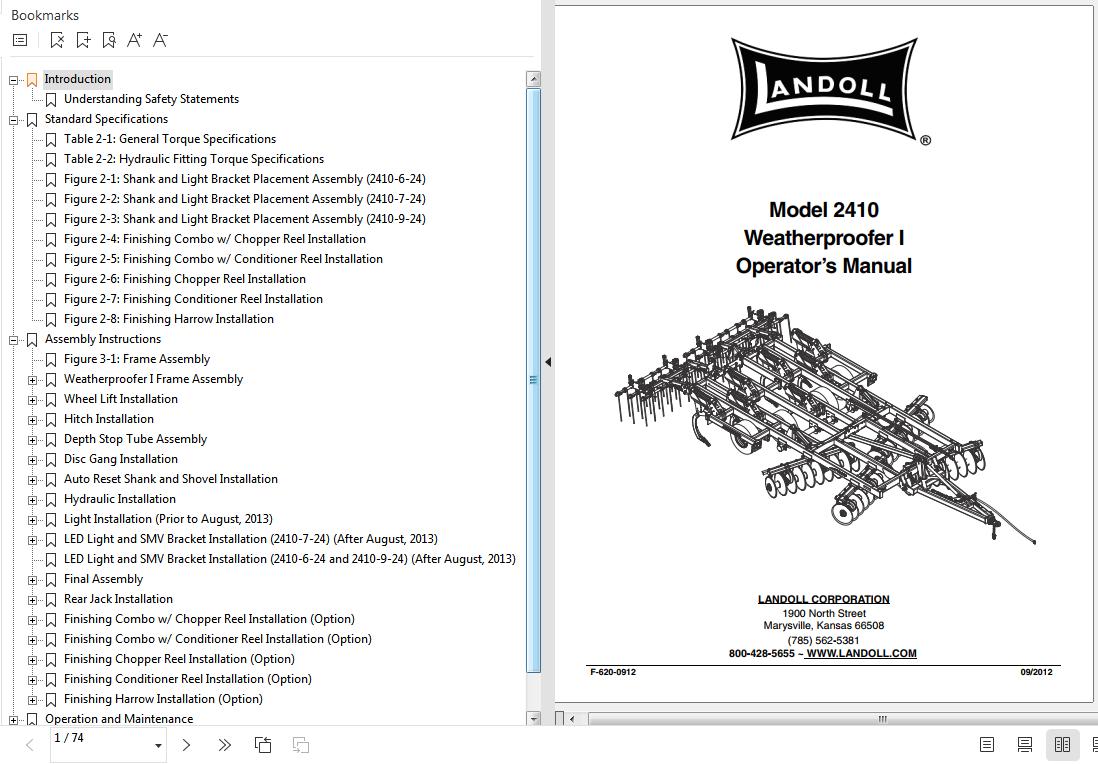
Task: Go to previous page arrow
Action: click(29, 745)
